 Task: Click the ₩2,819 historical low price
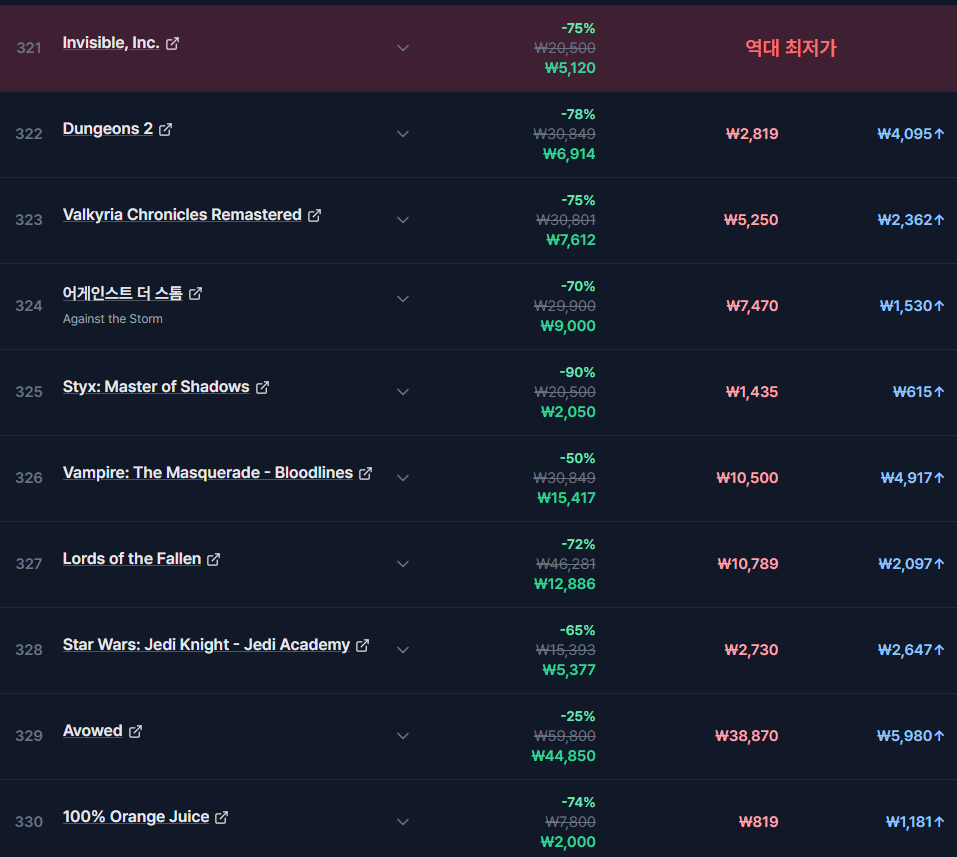pyautogui.click(x=752, y=134)
